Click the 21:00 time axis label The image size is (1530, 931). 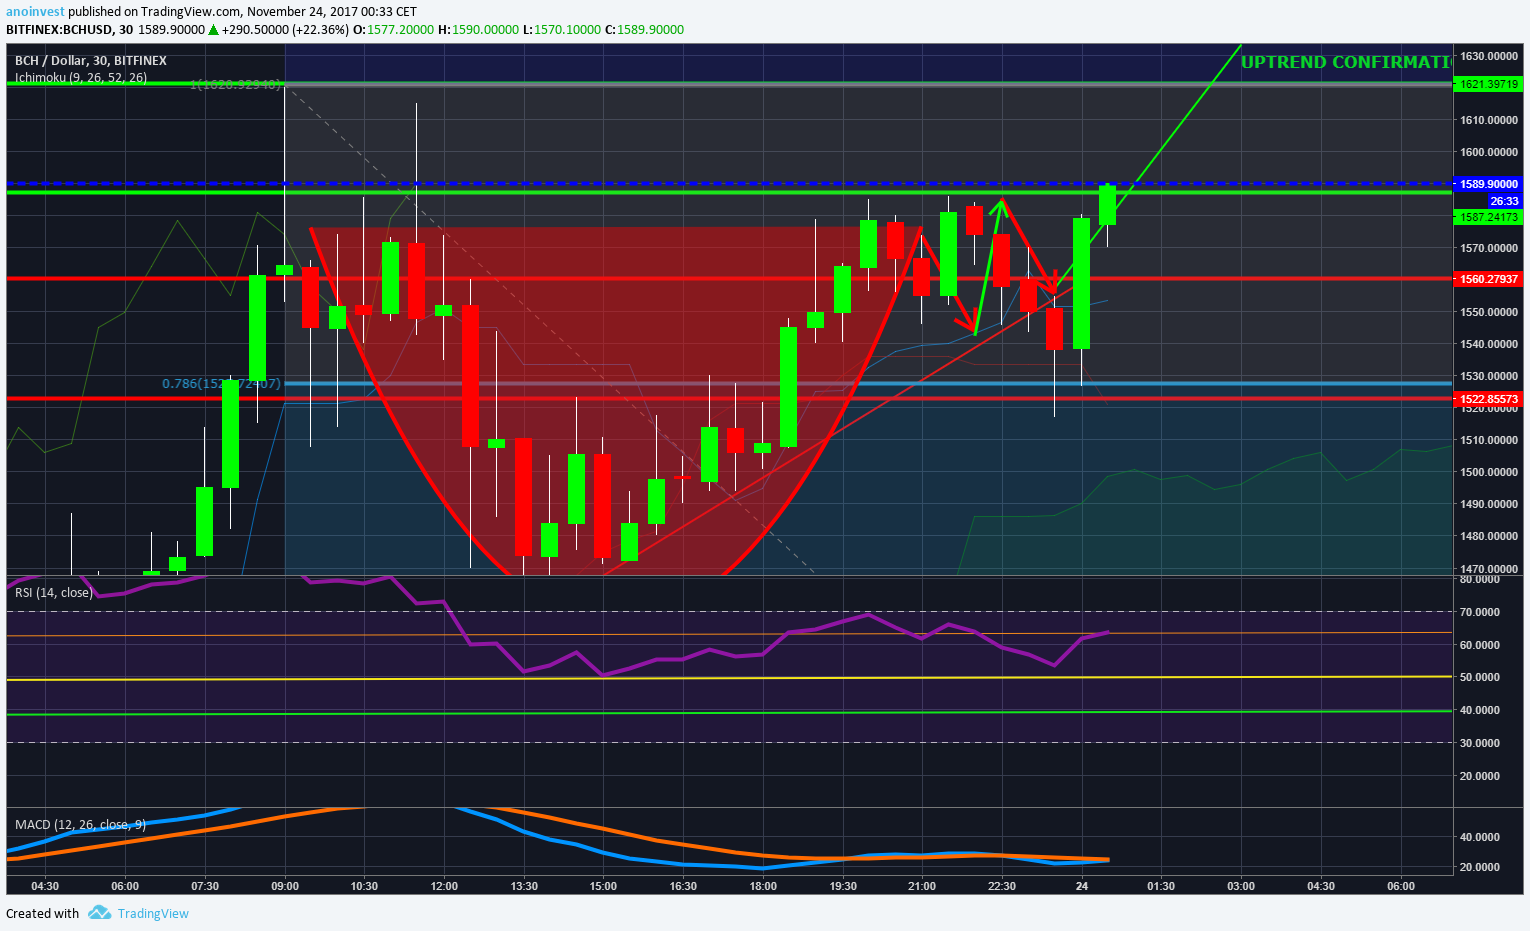[922, 886]
